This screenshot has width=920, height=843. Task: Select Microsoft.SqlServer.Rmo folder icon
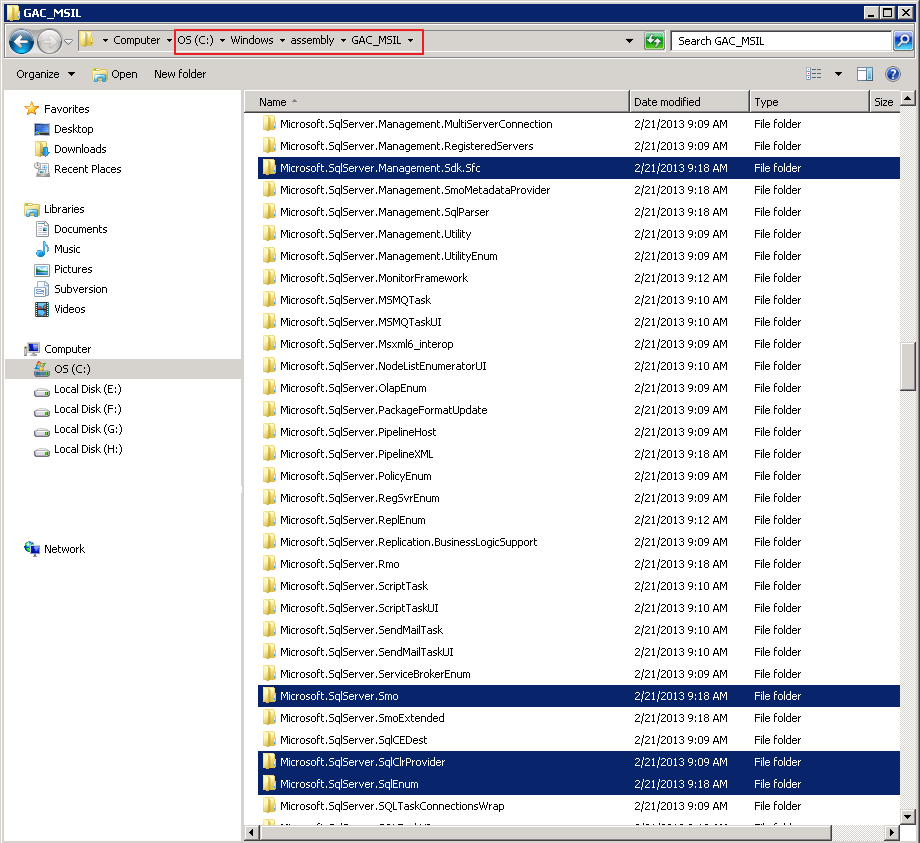(x=269, y=564)
